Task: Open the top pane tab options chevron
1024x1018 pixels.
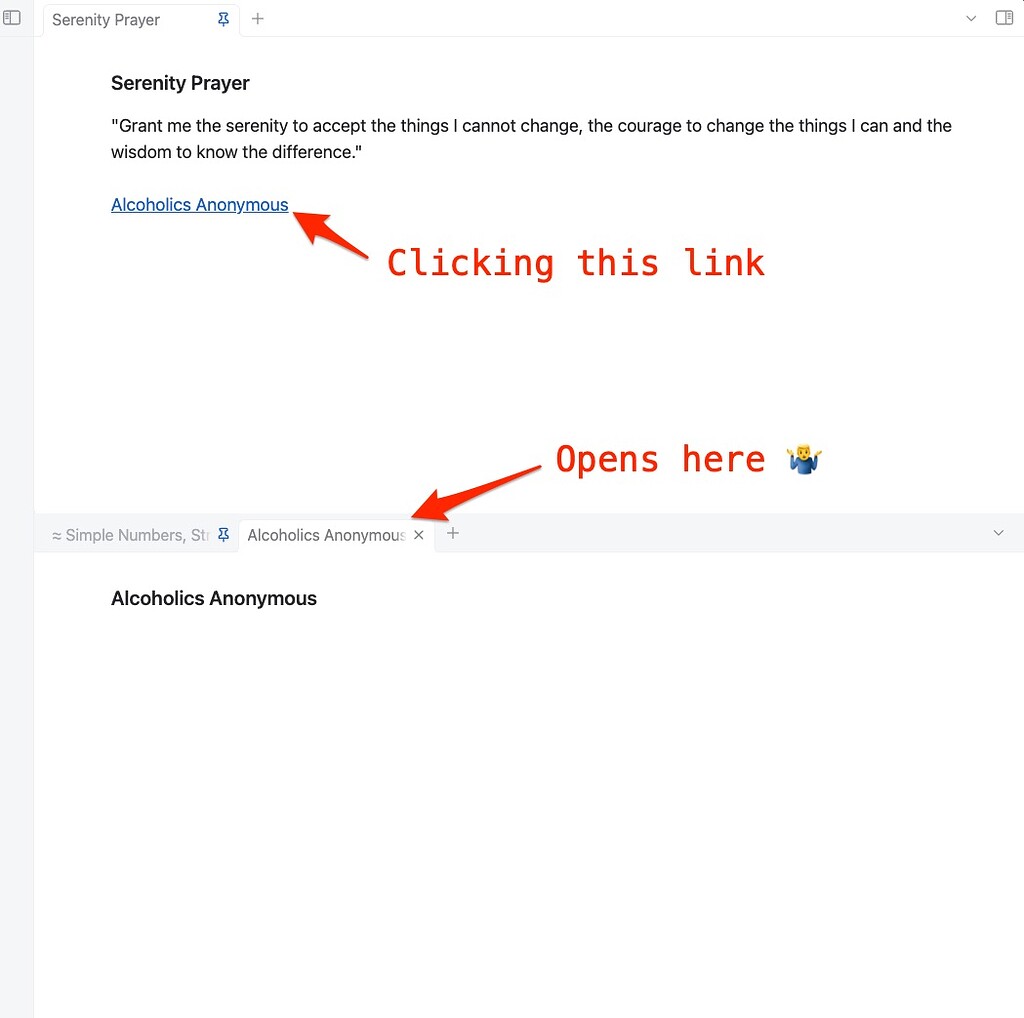Action: (970, 18)
